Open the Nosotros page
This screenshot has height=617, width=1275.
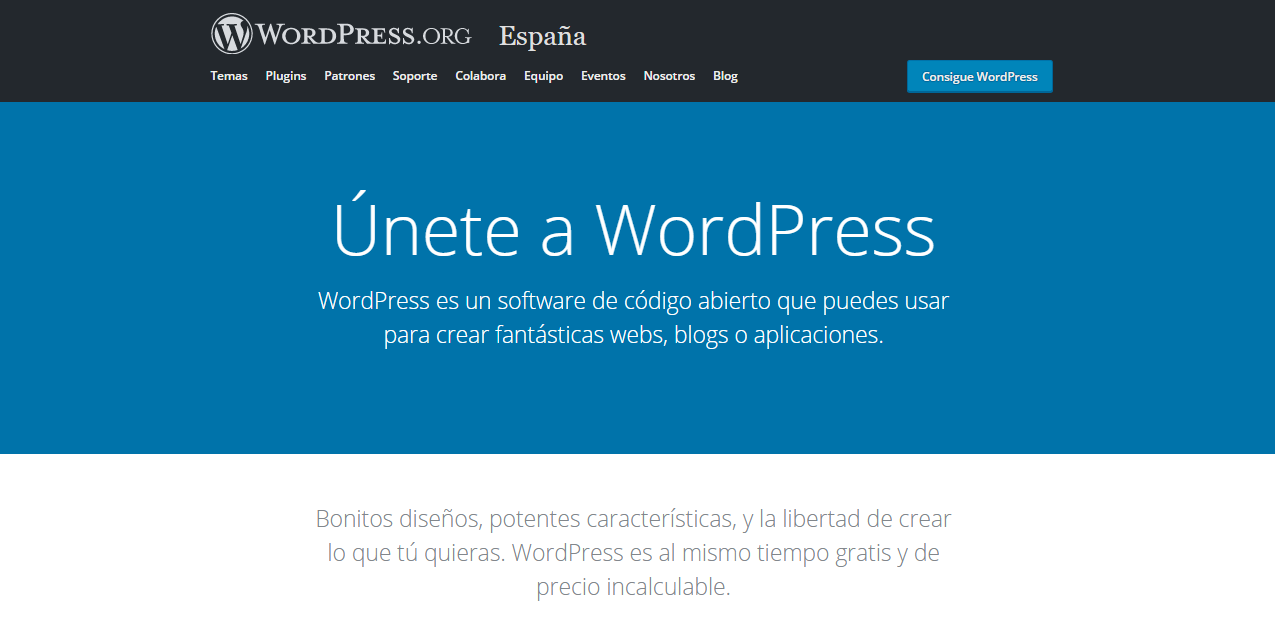pos(668,75)
